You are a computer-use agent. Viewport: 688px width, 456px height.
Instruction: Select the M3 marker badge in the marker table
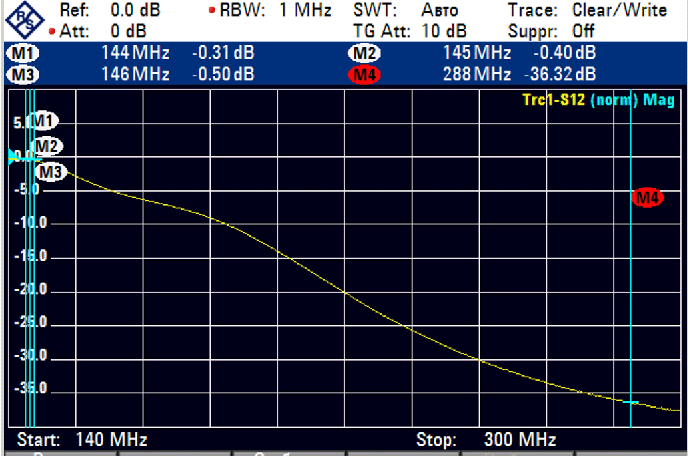(x=22, y=74)
